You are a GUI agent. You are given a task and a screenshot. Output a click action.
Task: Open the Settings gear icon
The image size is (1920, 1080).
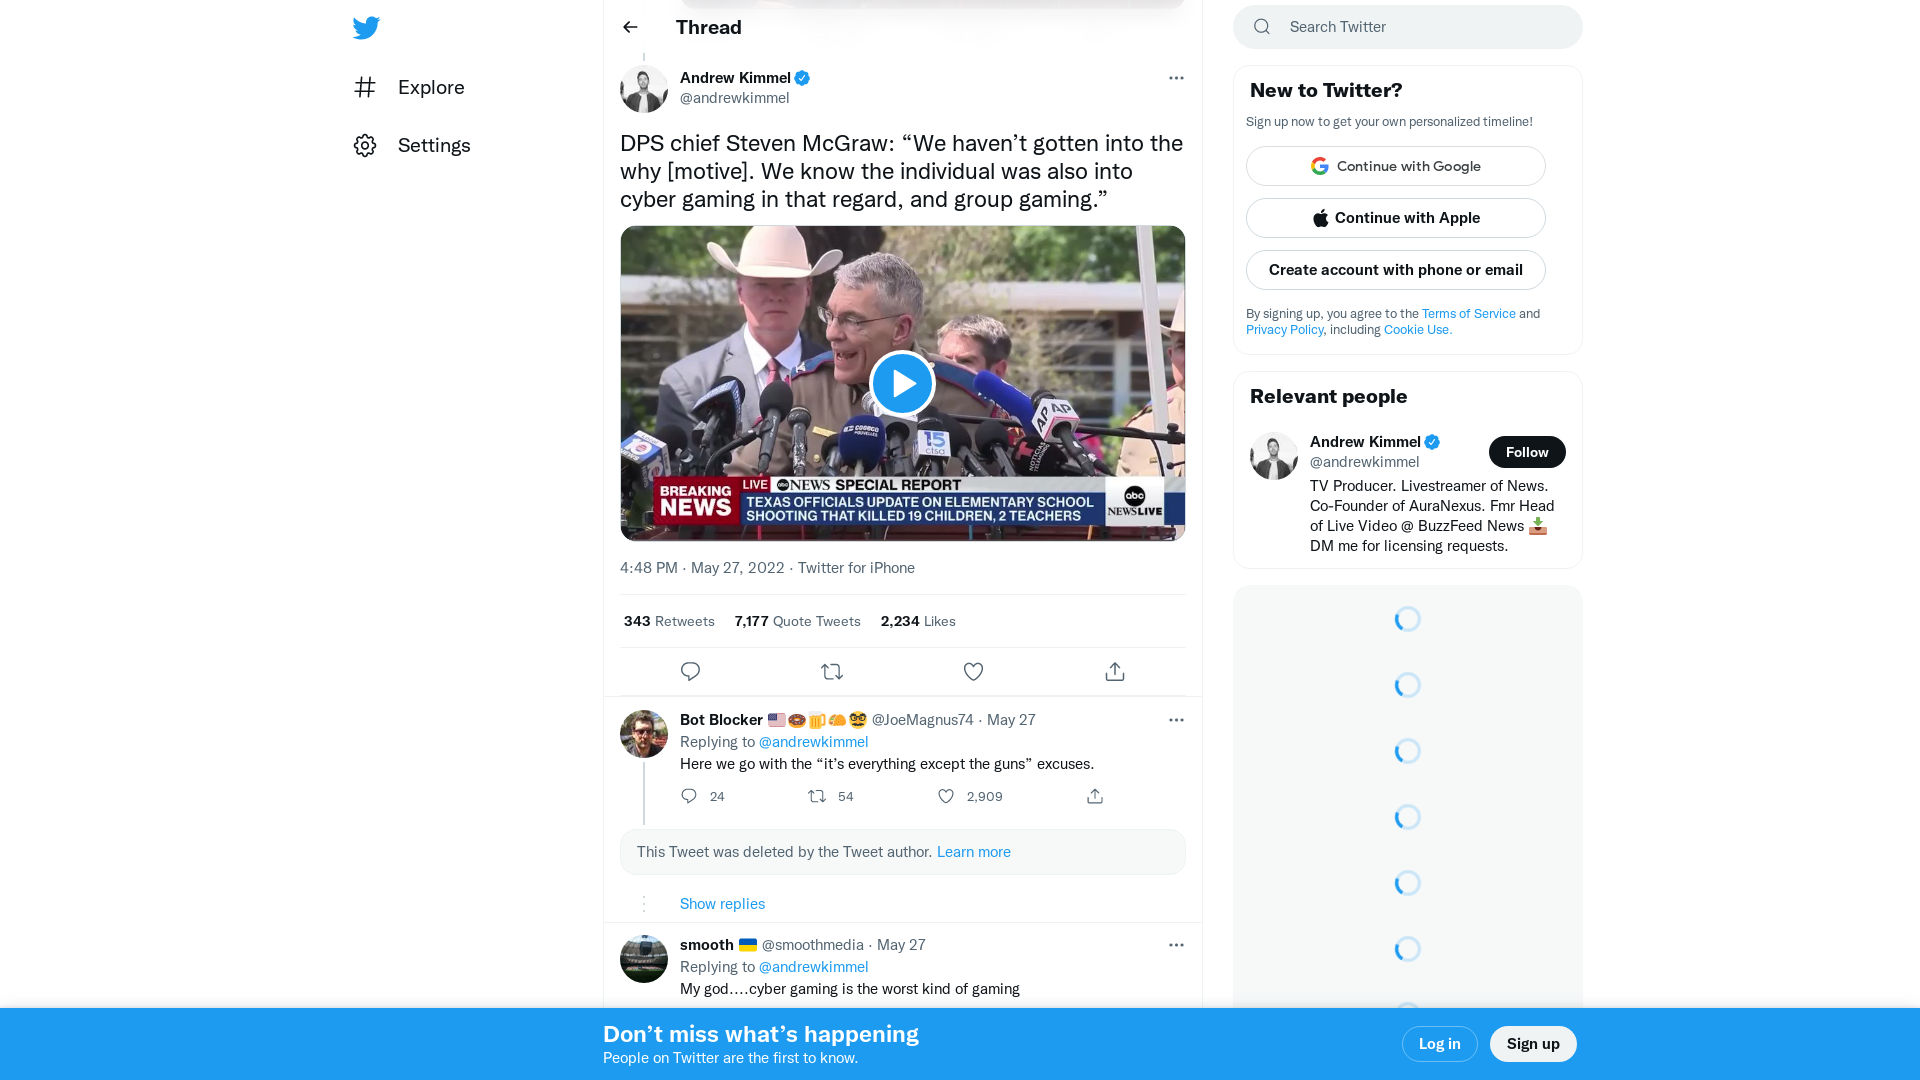[365, 145]
